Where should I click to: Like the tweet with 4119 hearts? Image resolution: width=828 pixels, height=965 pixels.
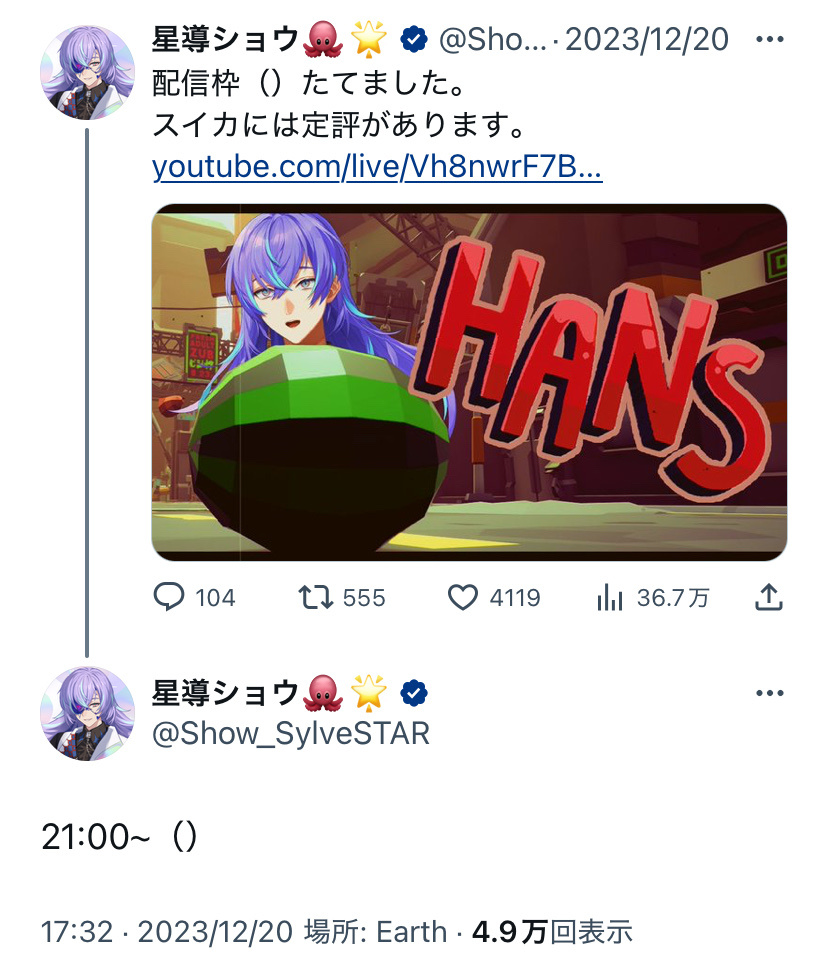tap(462, 597)
